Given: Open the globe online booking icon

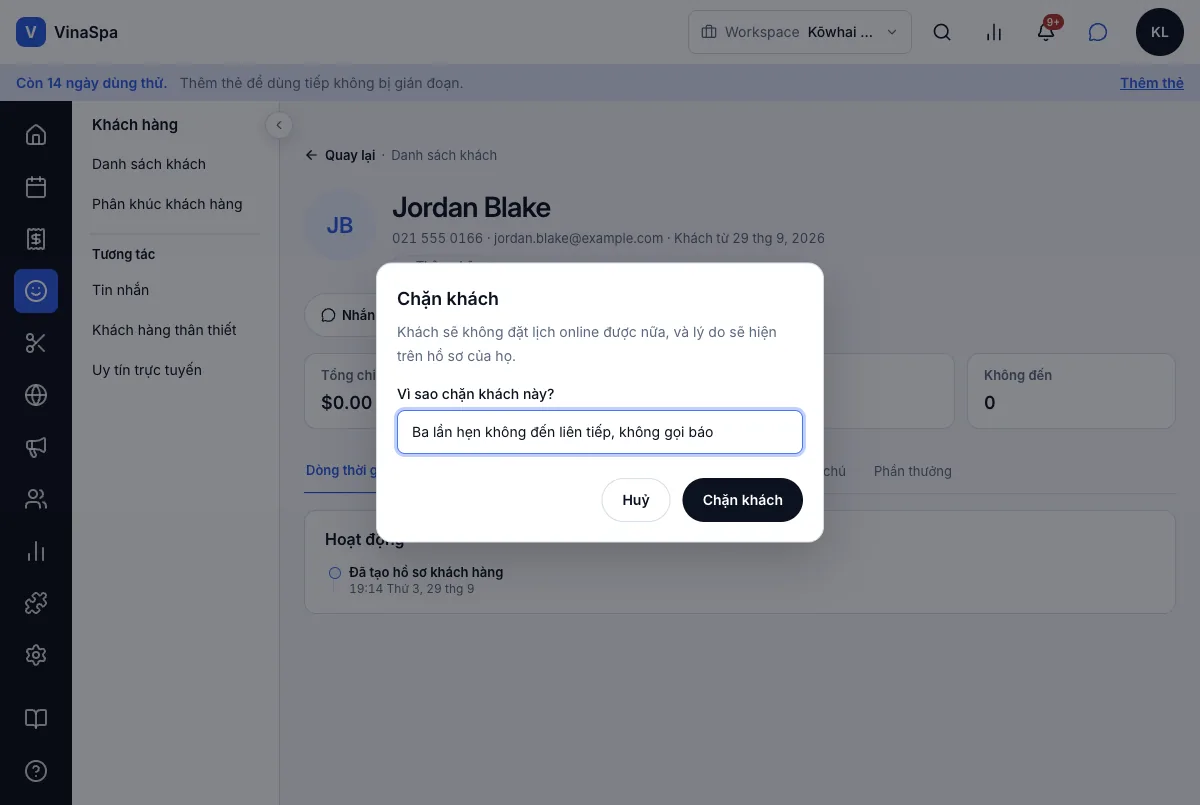Looking at the screenshot, I should coord(36,395).
